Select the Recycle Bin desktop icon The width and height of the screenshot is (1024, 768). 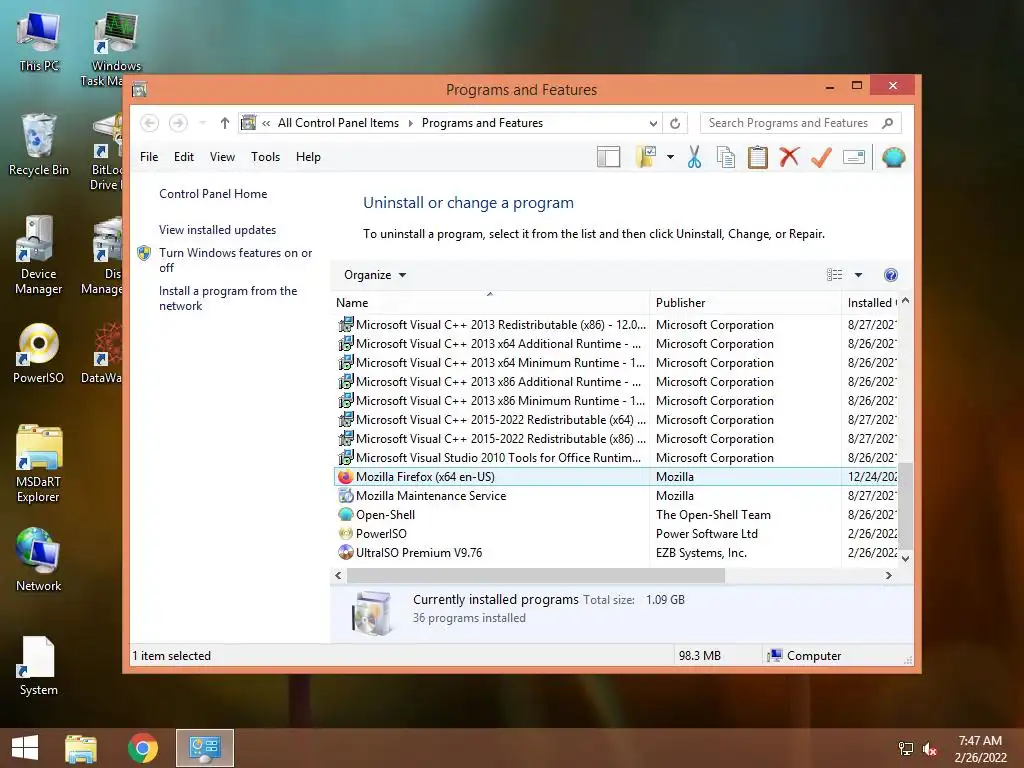[x=39, y=144]
